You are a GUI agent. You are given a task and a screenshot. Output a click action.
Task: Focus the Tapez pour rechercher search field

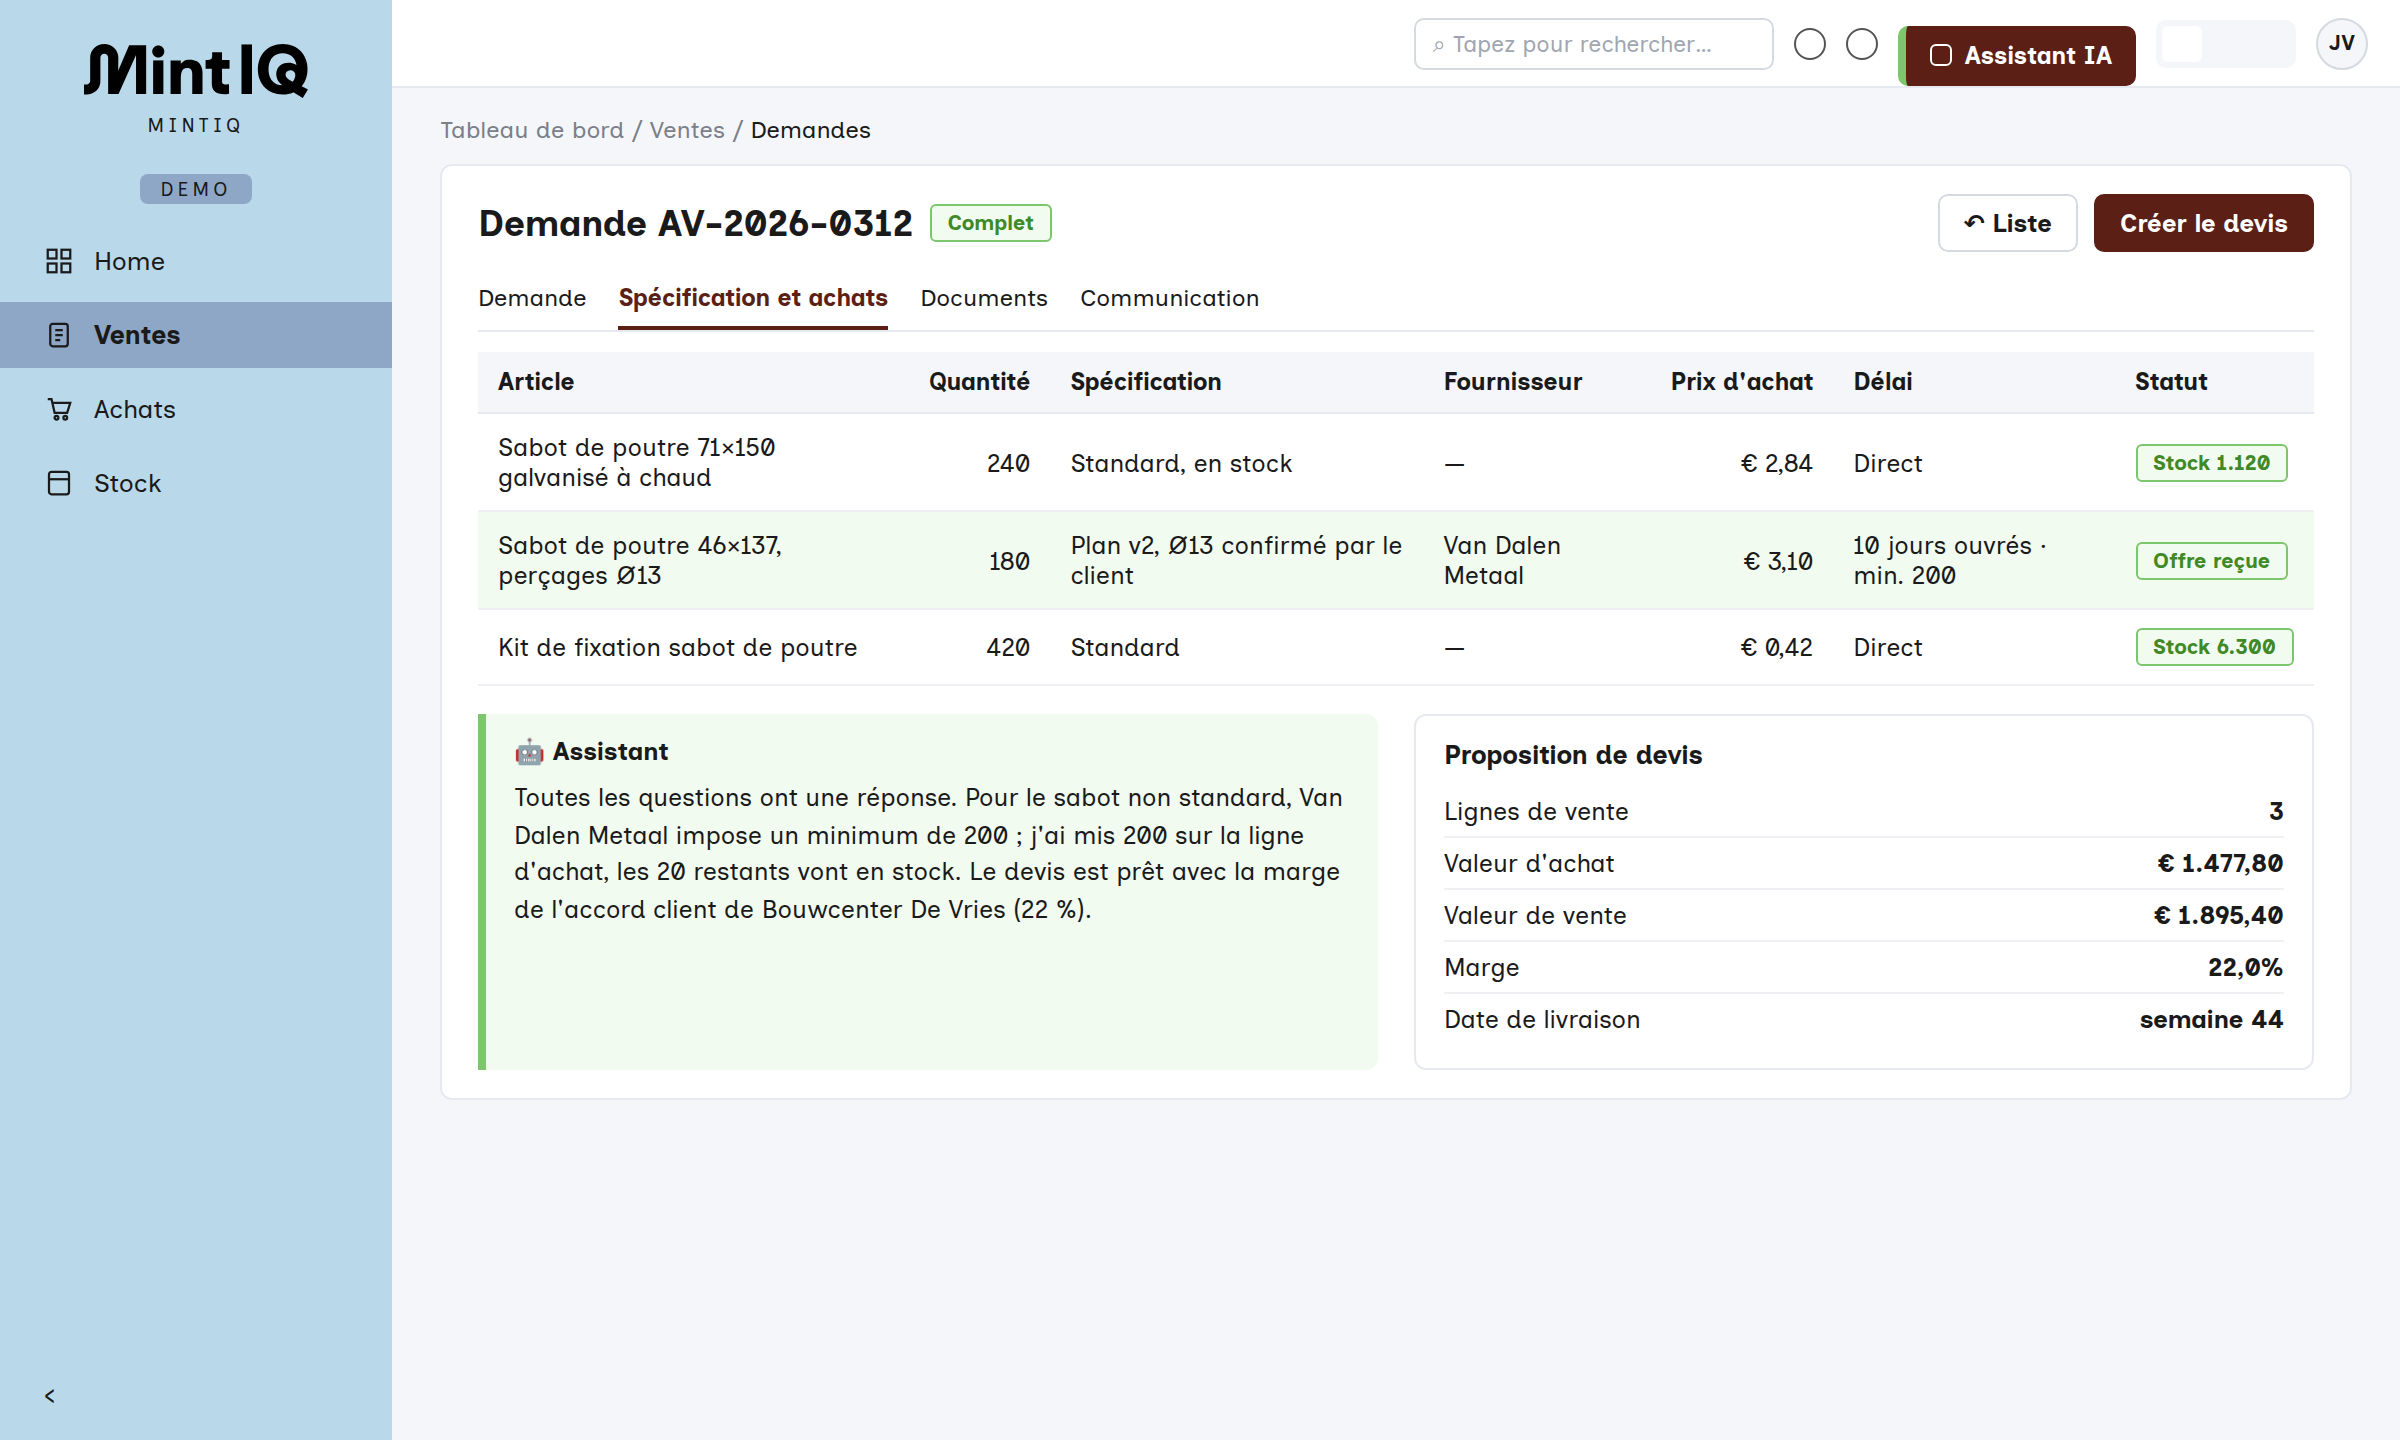[x=1593, y=44]
